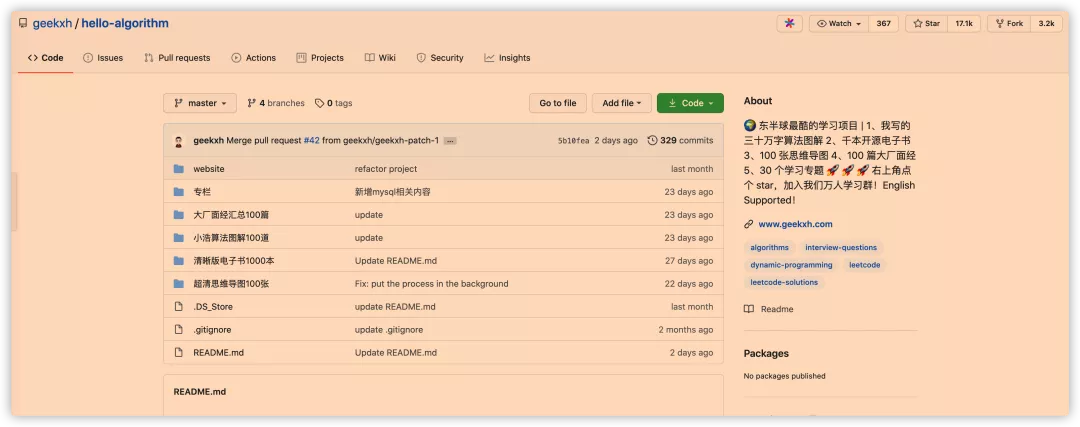
Task: Click folder icon for 超清思维导图100张
Action: click(x=179, y=284)
